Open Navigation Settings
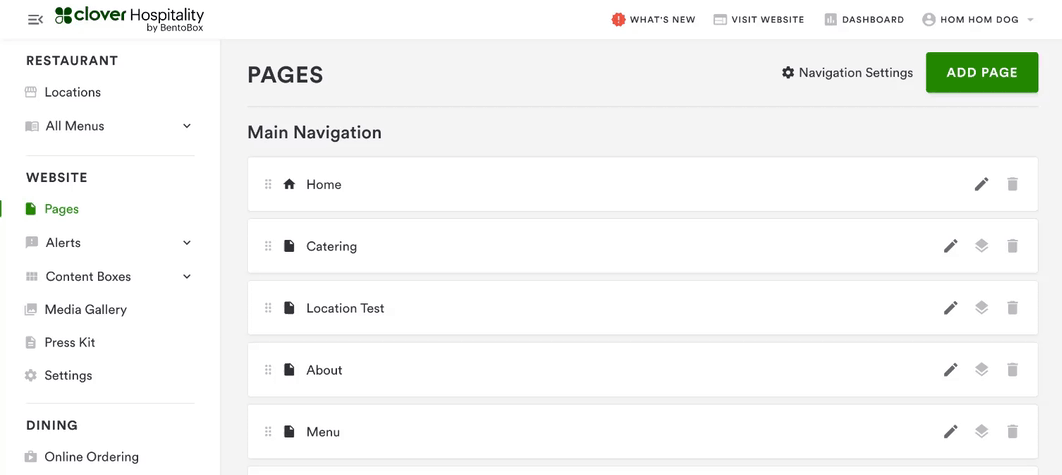Image resolution: width=1062 pixels, height=475 pixels. (847, 73)
